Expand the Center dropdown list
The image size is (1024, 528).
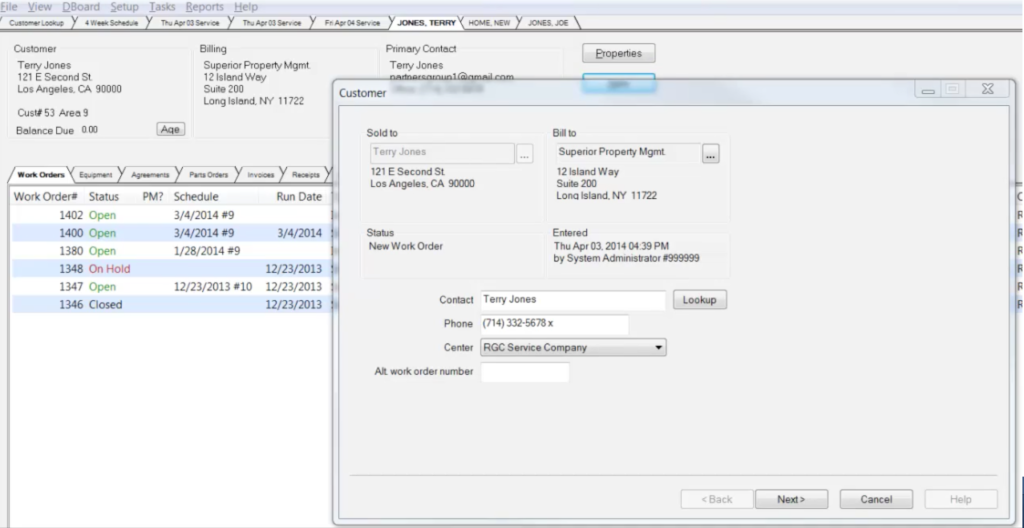[x=658, y=348]
